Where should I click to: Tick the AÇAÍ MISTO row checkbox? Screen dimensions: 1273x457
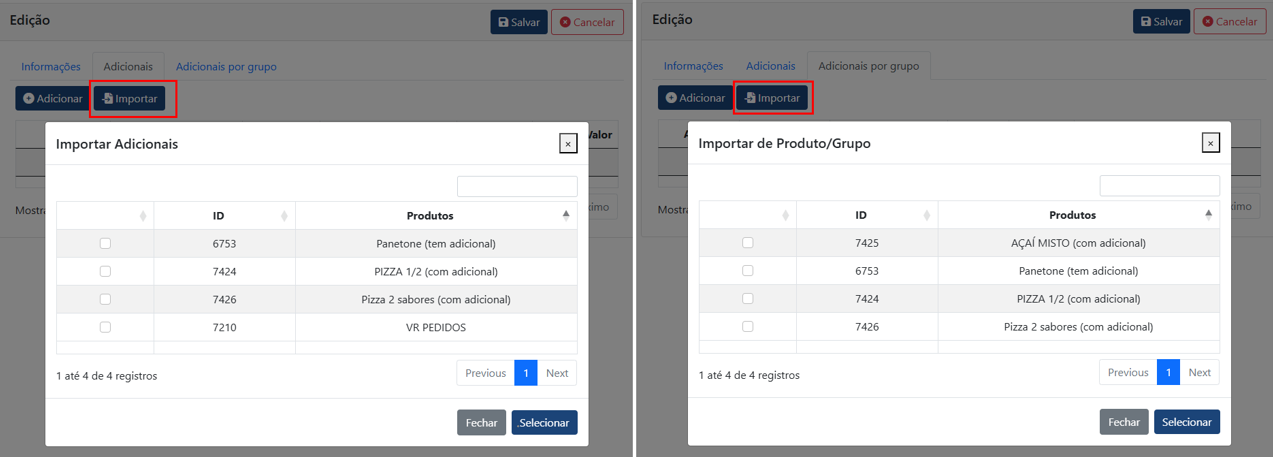(x=748, y=243)
